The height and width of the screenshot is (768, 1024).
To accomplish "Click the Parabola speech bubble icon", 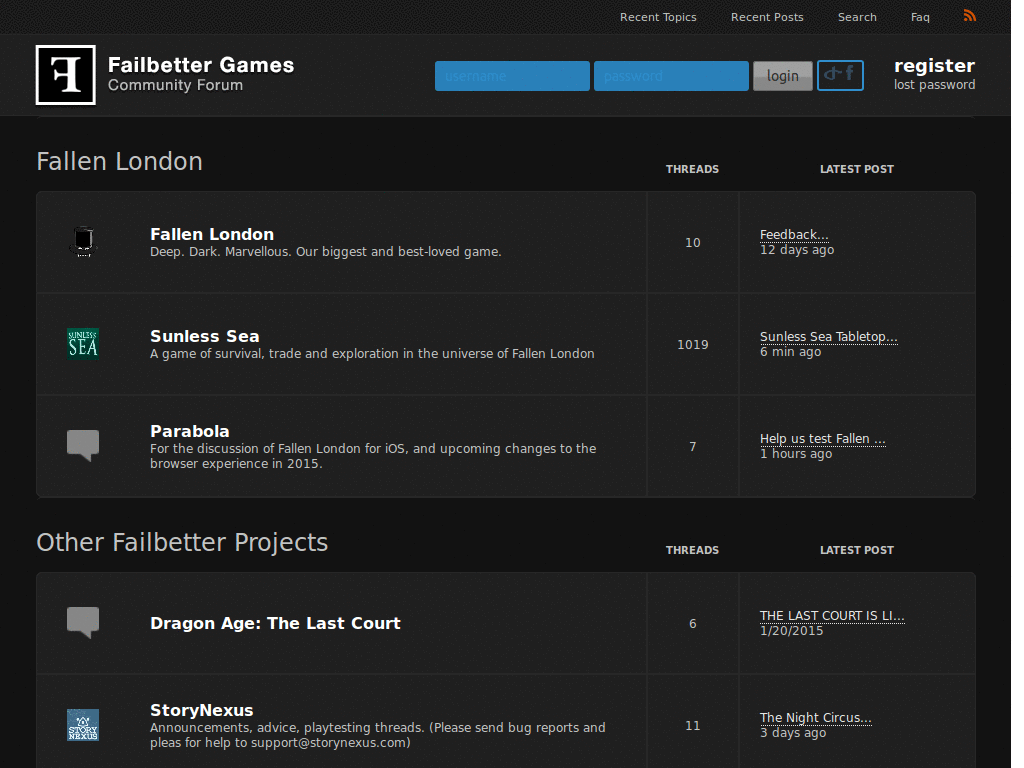I will [x=82, y=445].
